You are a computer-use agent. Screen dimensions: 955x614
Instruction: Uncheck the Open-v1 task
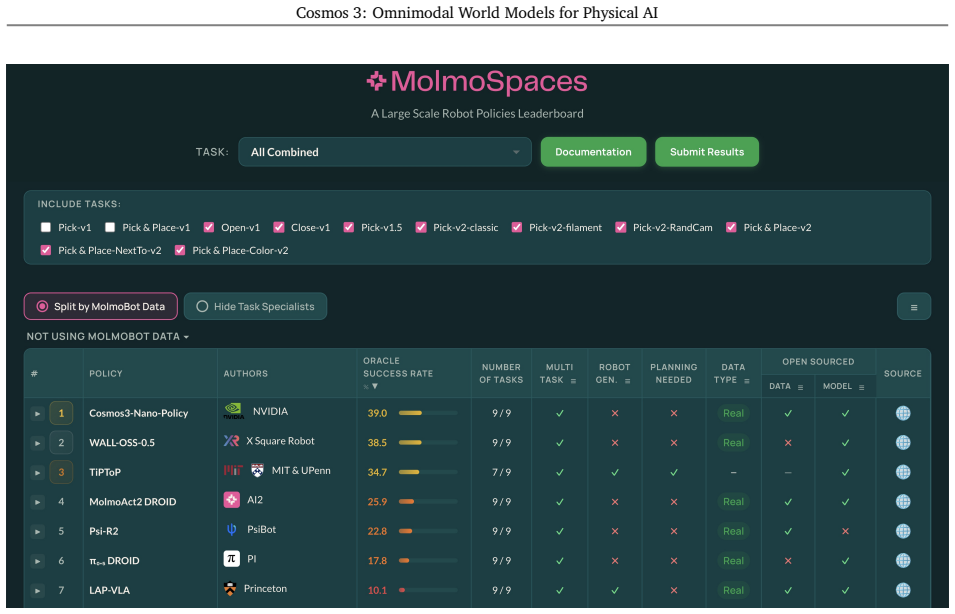point(208,227)
